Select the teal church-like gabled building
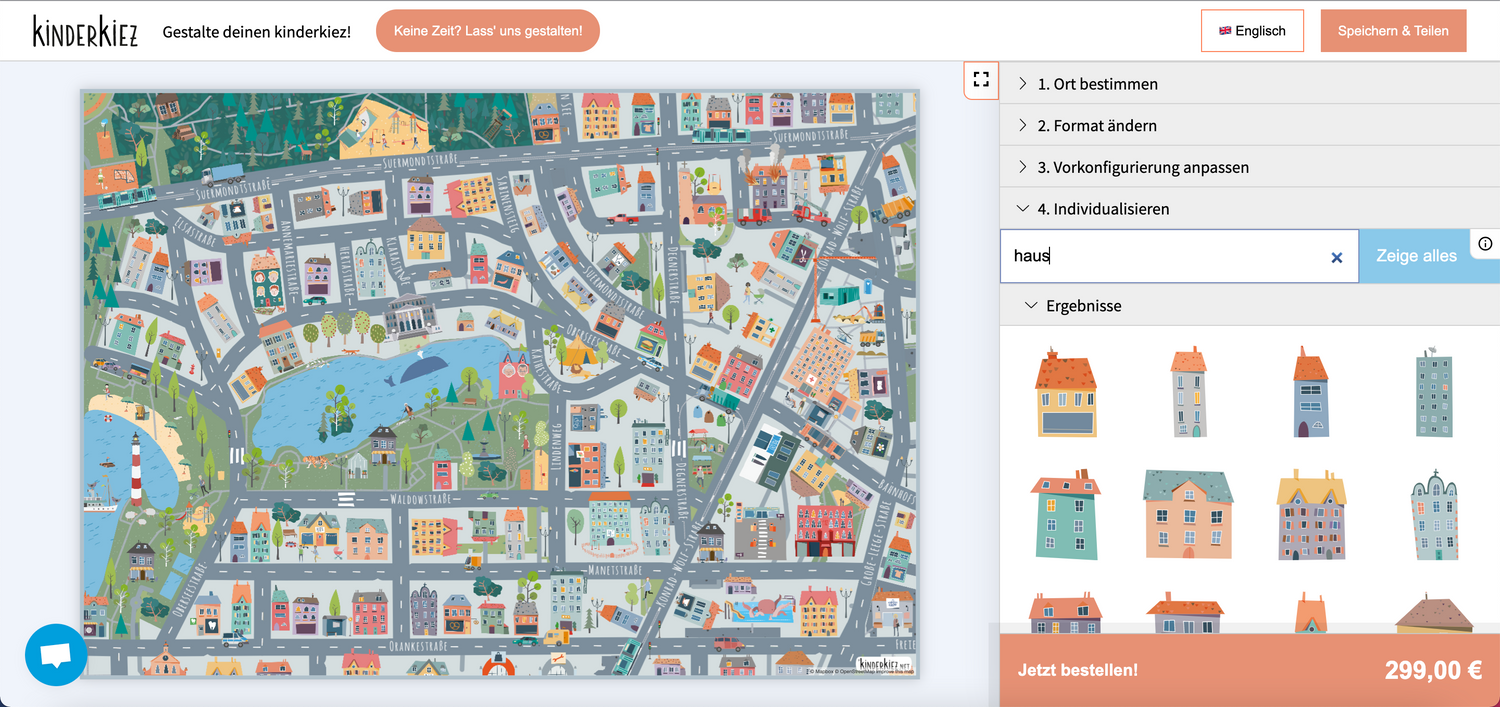 point(1433,515)
